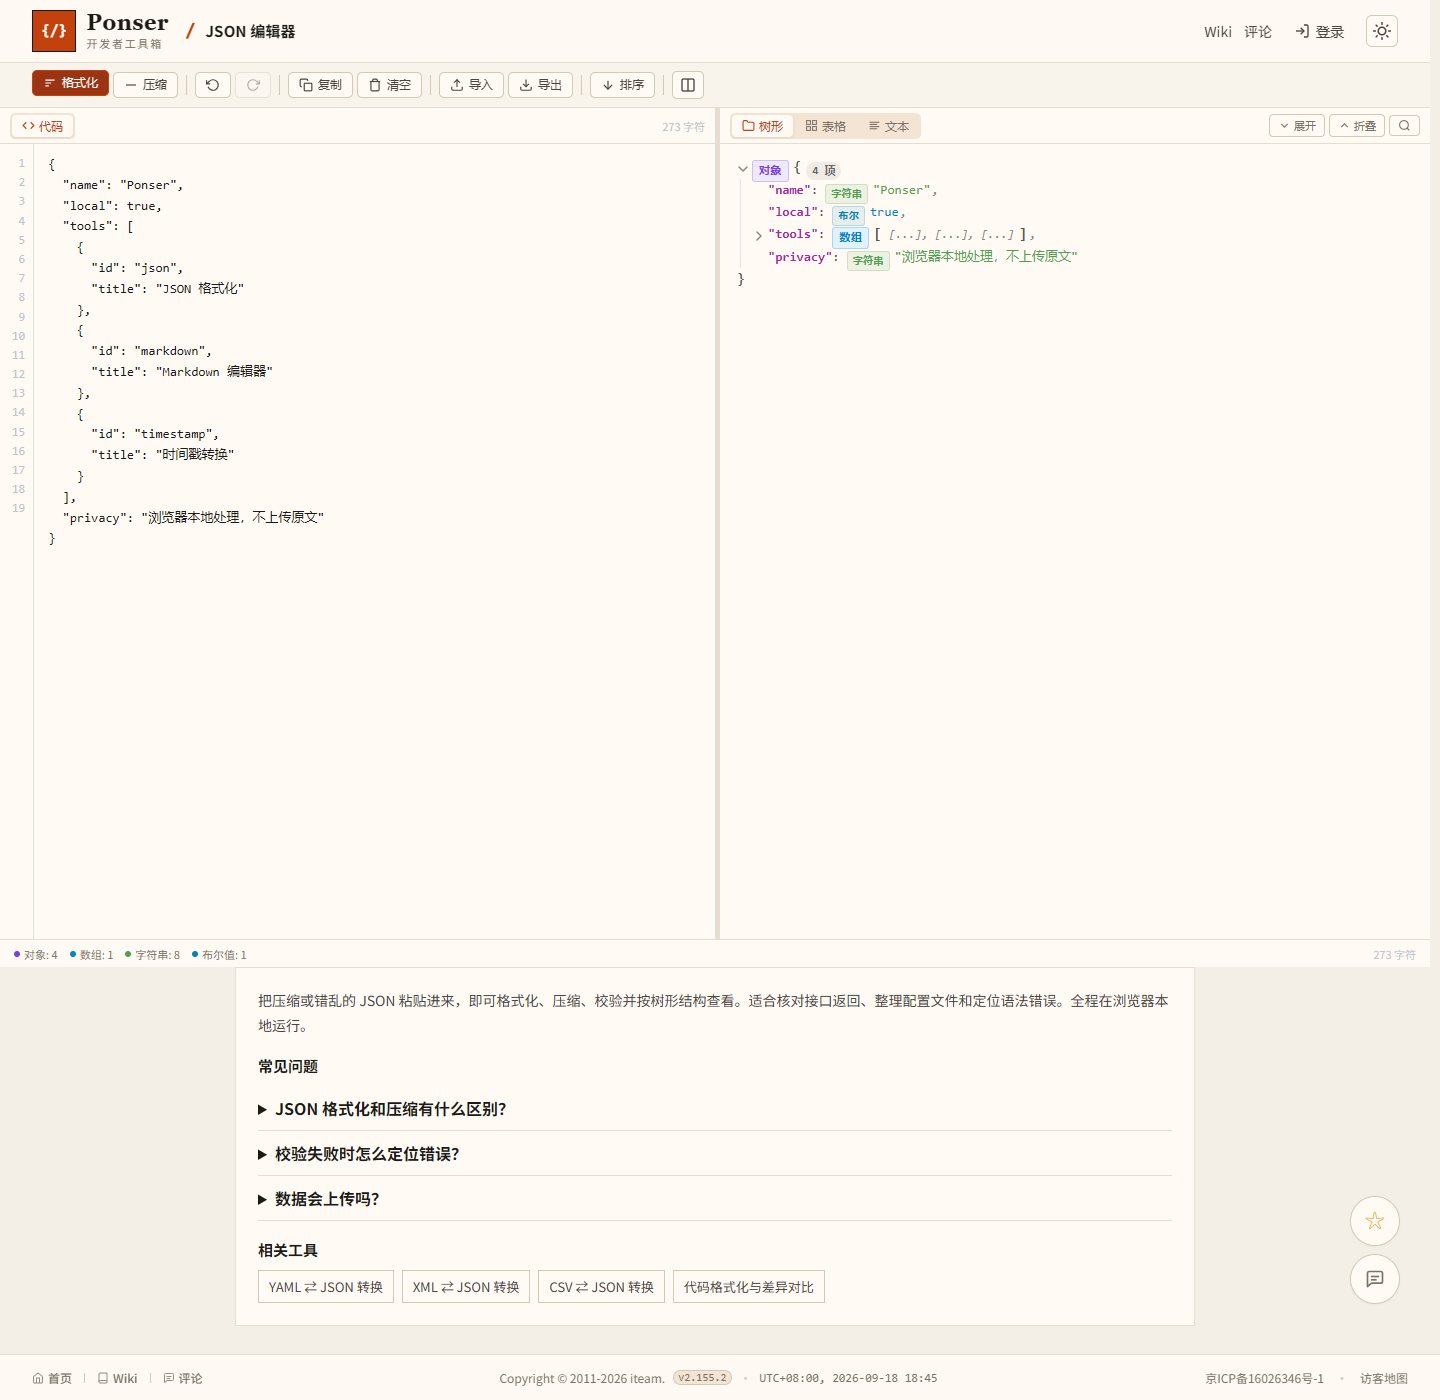Click the 格式化 format button
The height and width of the screenshot is (1400, 1440).
(x=70, y=84)
